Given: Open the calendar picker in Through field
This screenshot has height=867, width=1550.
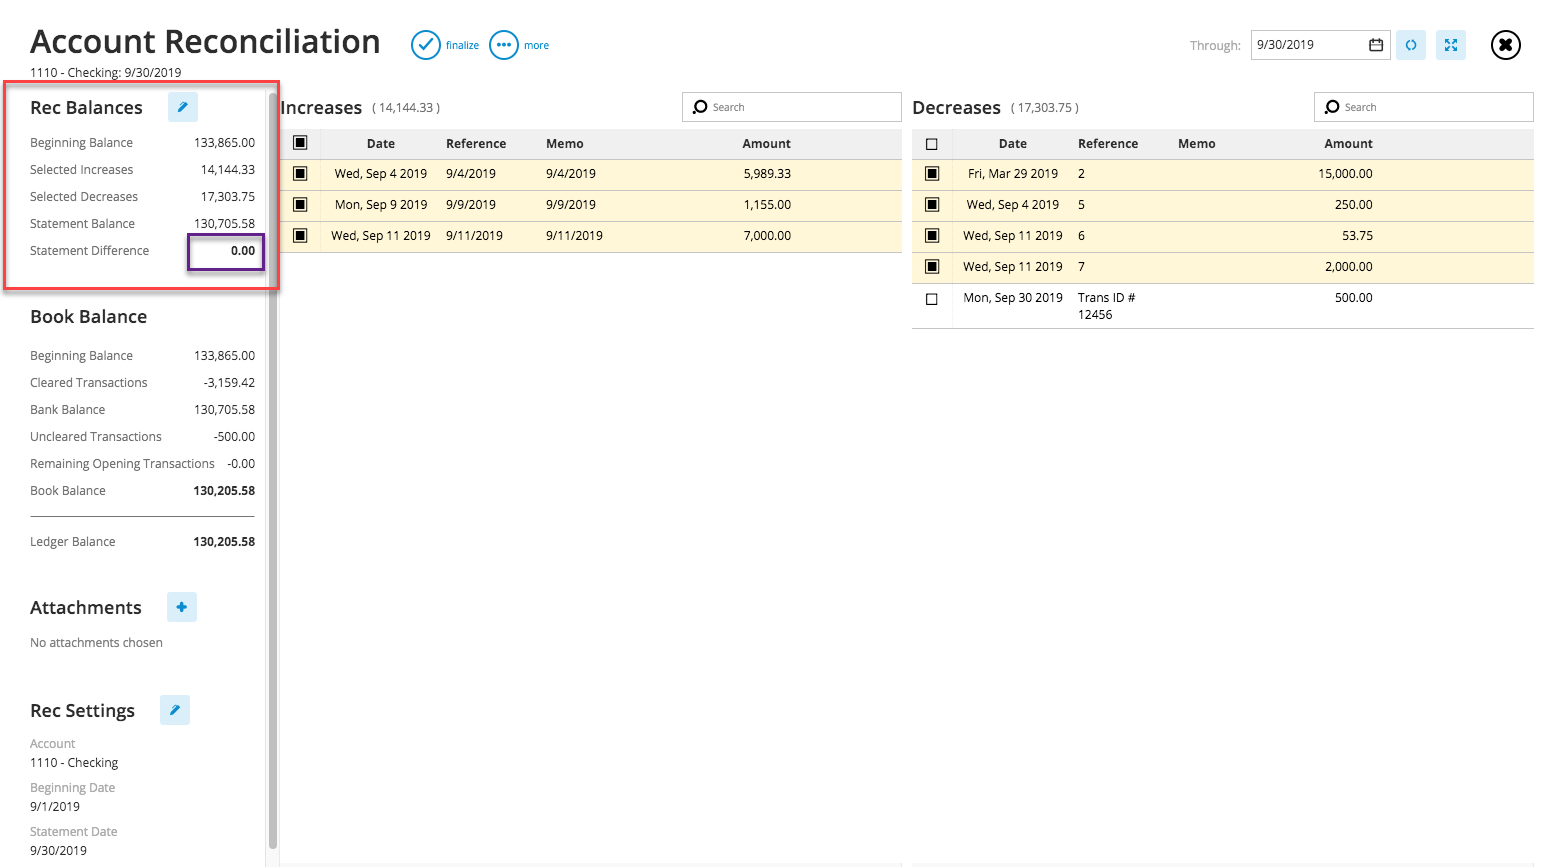Looking at the screenshot, I should point(1376,45).
